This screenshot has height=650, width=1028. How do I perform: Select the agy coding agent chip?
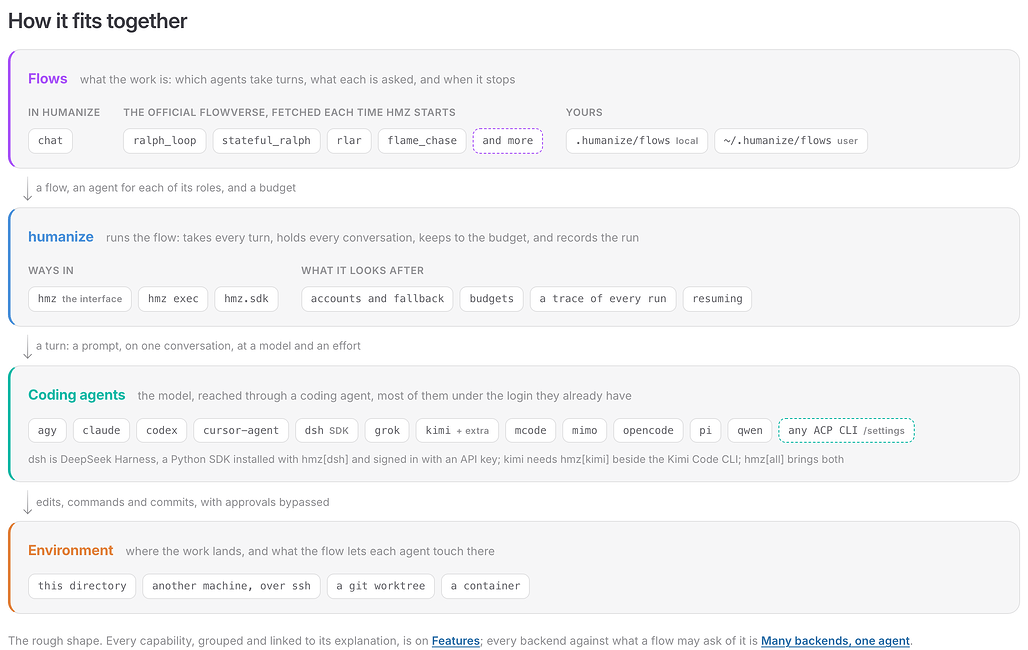pyautogui.click(x=47, y=431)
